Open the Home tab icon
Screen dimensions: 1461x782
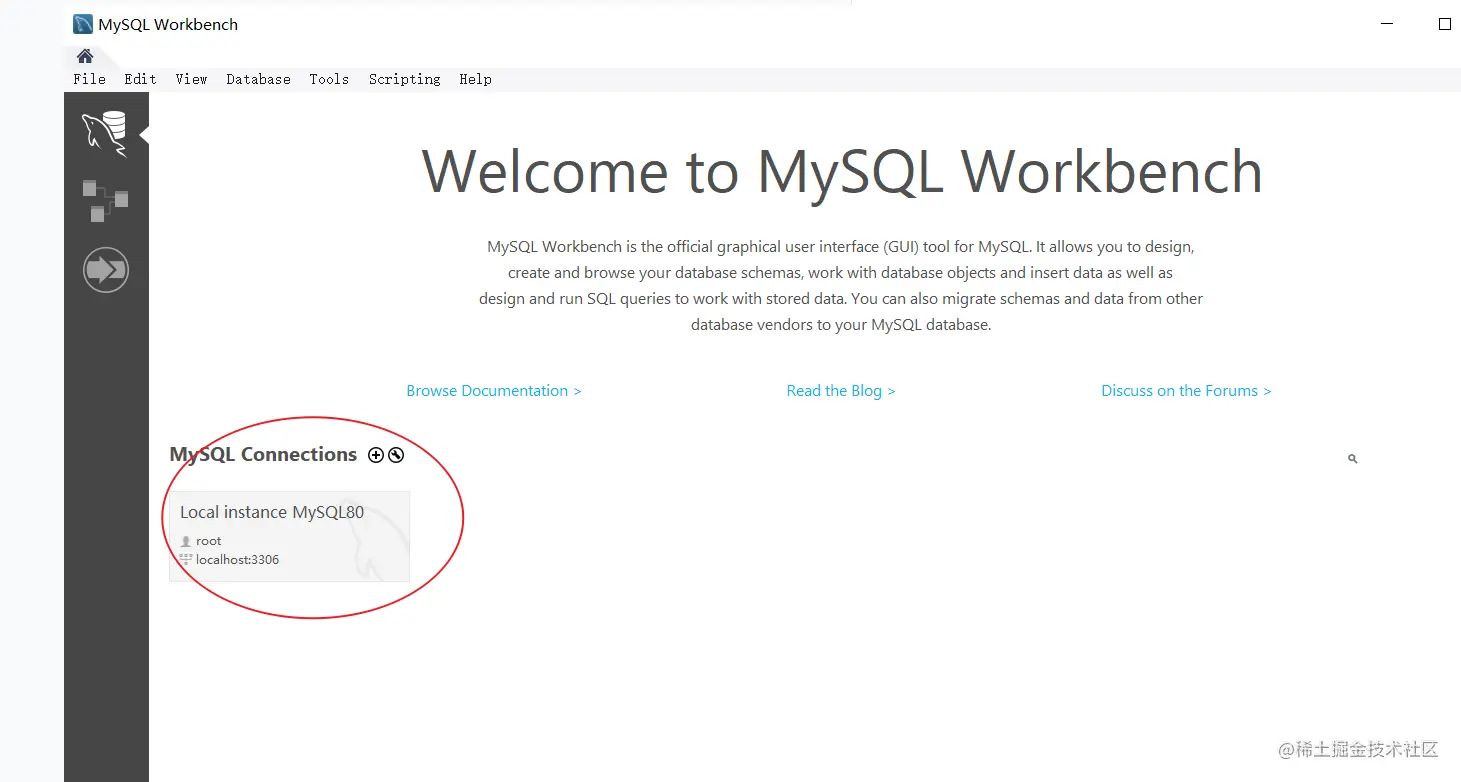85,56
